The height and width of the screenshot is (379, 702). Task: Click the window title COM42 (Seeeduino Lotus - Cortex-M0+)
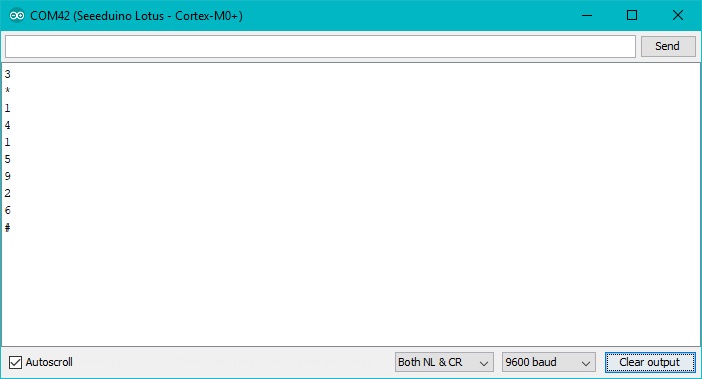tap(137, 16)
